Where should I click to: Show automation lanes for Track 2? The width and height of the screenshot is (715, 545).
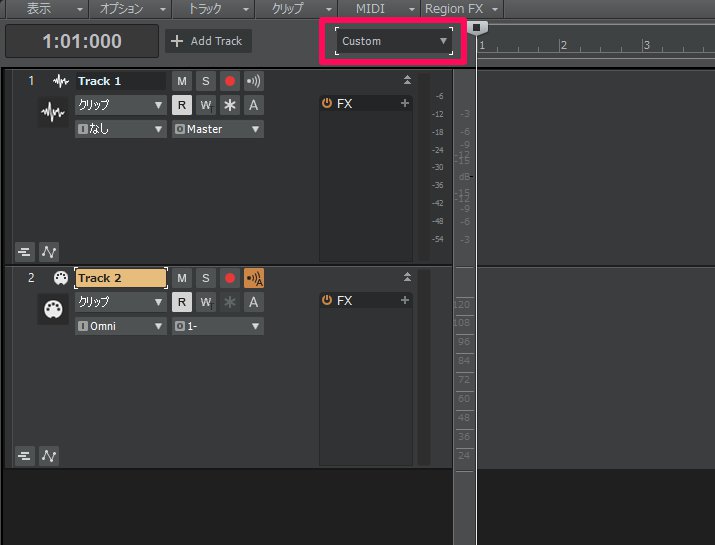point(49,456)
